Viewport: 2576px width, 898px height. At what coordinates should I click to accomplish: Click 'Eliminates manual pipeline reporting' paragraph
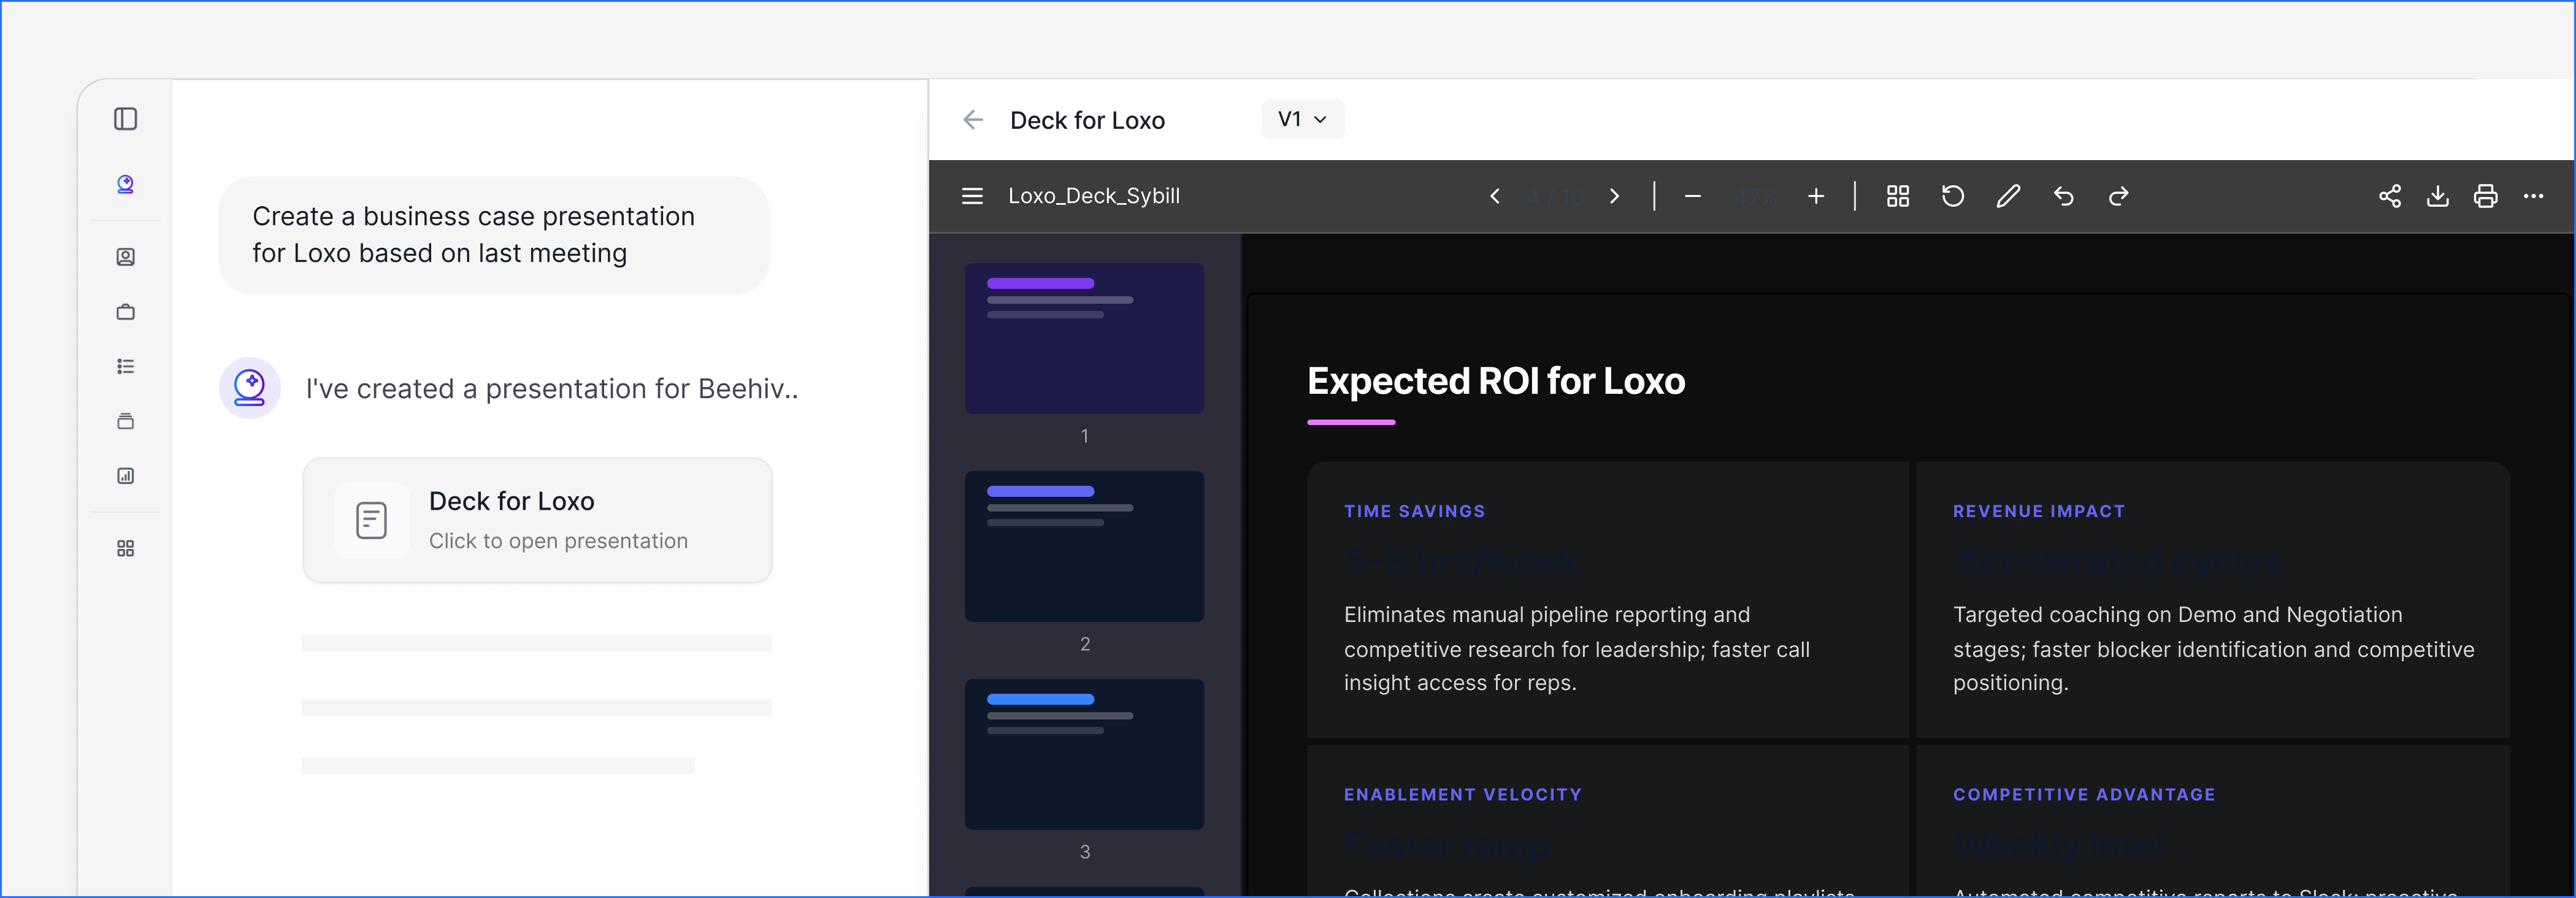pyautogui.click(x=1577, y=649)
